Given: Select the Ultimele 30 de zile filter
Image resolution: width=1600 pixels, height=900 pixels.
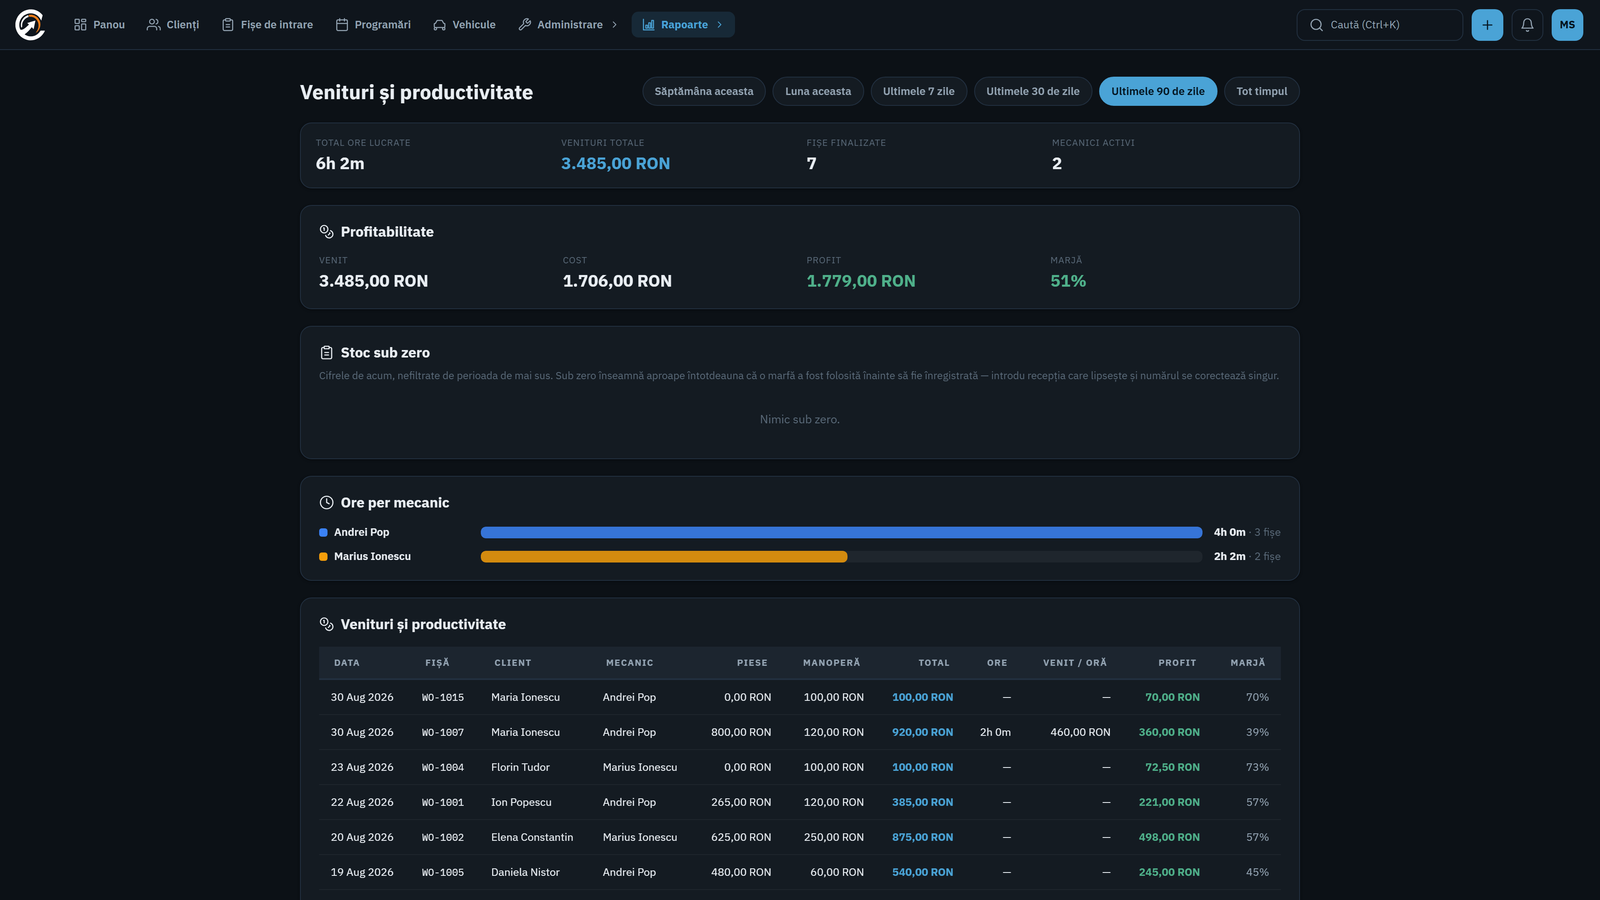Looking at the screenshot, I should tap(1033, 91).
